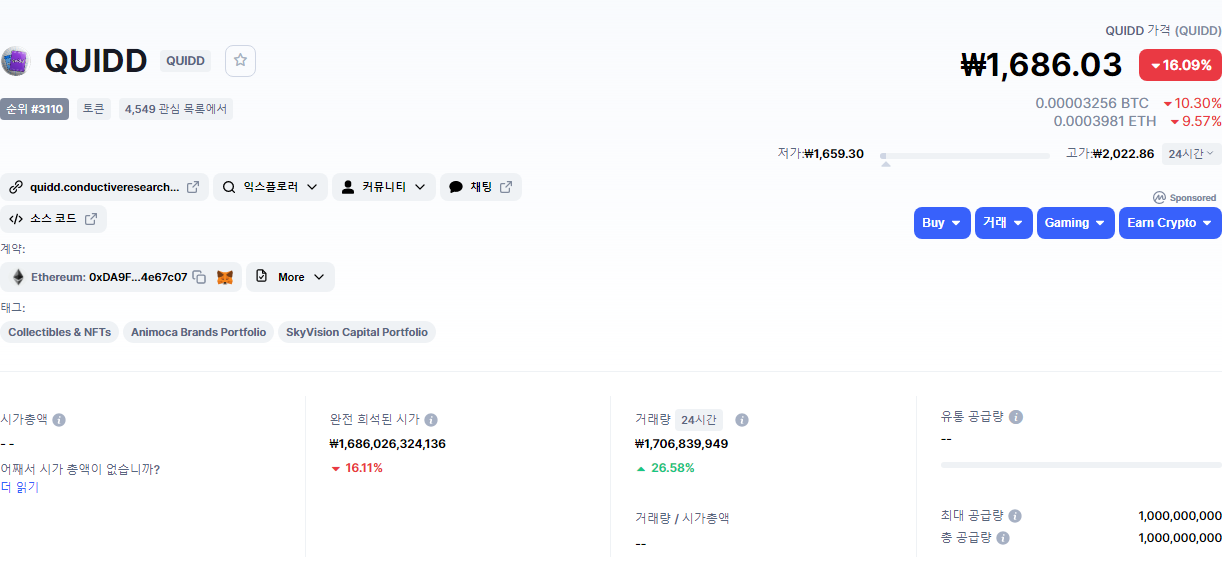Click info icon beside 거래량 24시간
The width and height of the screenshot is (1222, 577).
tap(742, 420)
